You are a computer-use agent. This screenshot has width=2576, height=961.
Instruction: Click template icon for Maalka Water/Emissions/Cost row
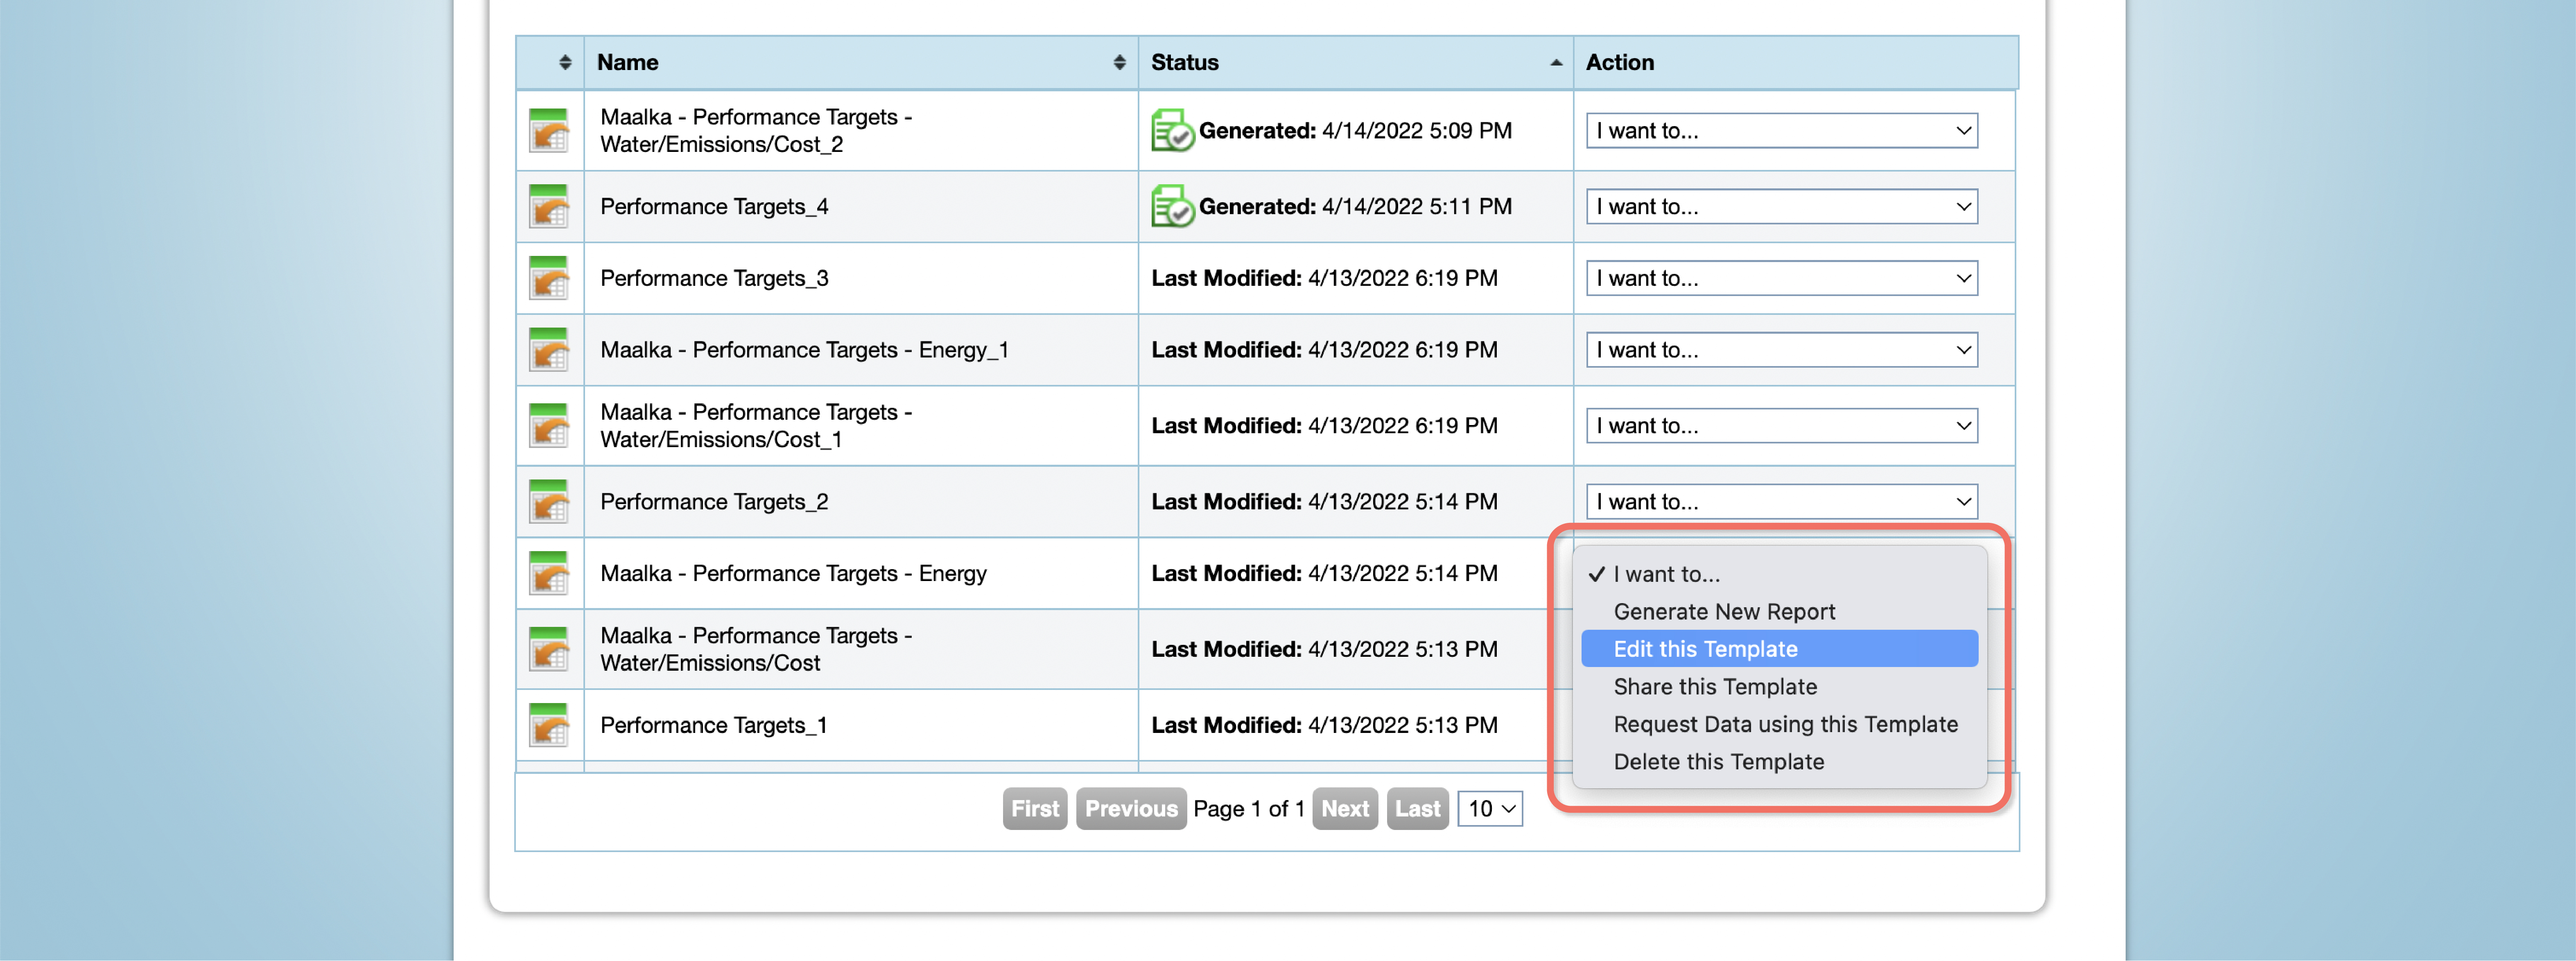click(549, 650)
